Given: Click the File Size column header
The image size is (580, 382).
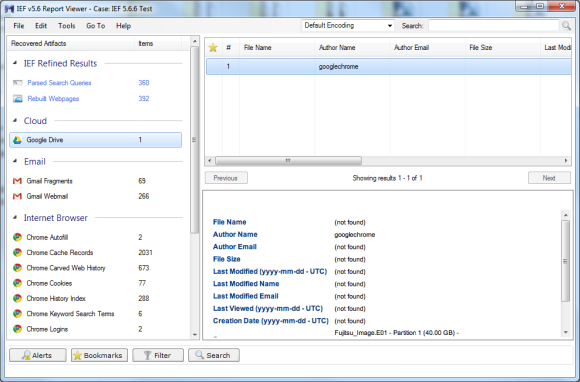Looking at the screenshot, I should (502, 47).
